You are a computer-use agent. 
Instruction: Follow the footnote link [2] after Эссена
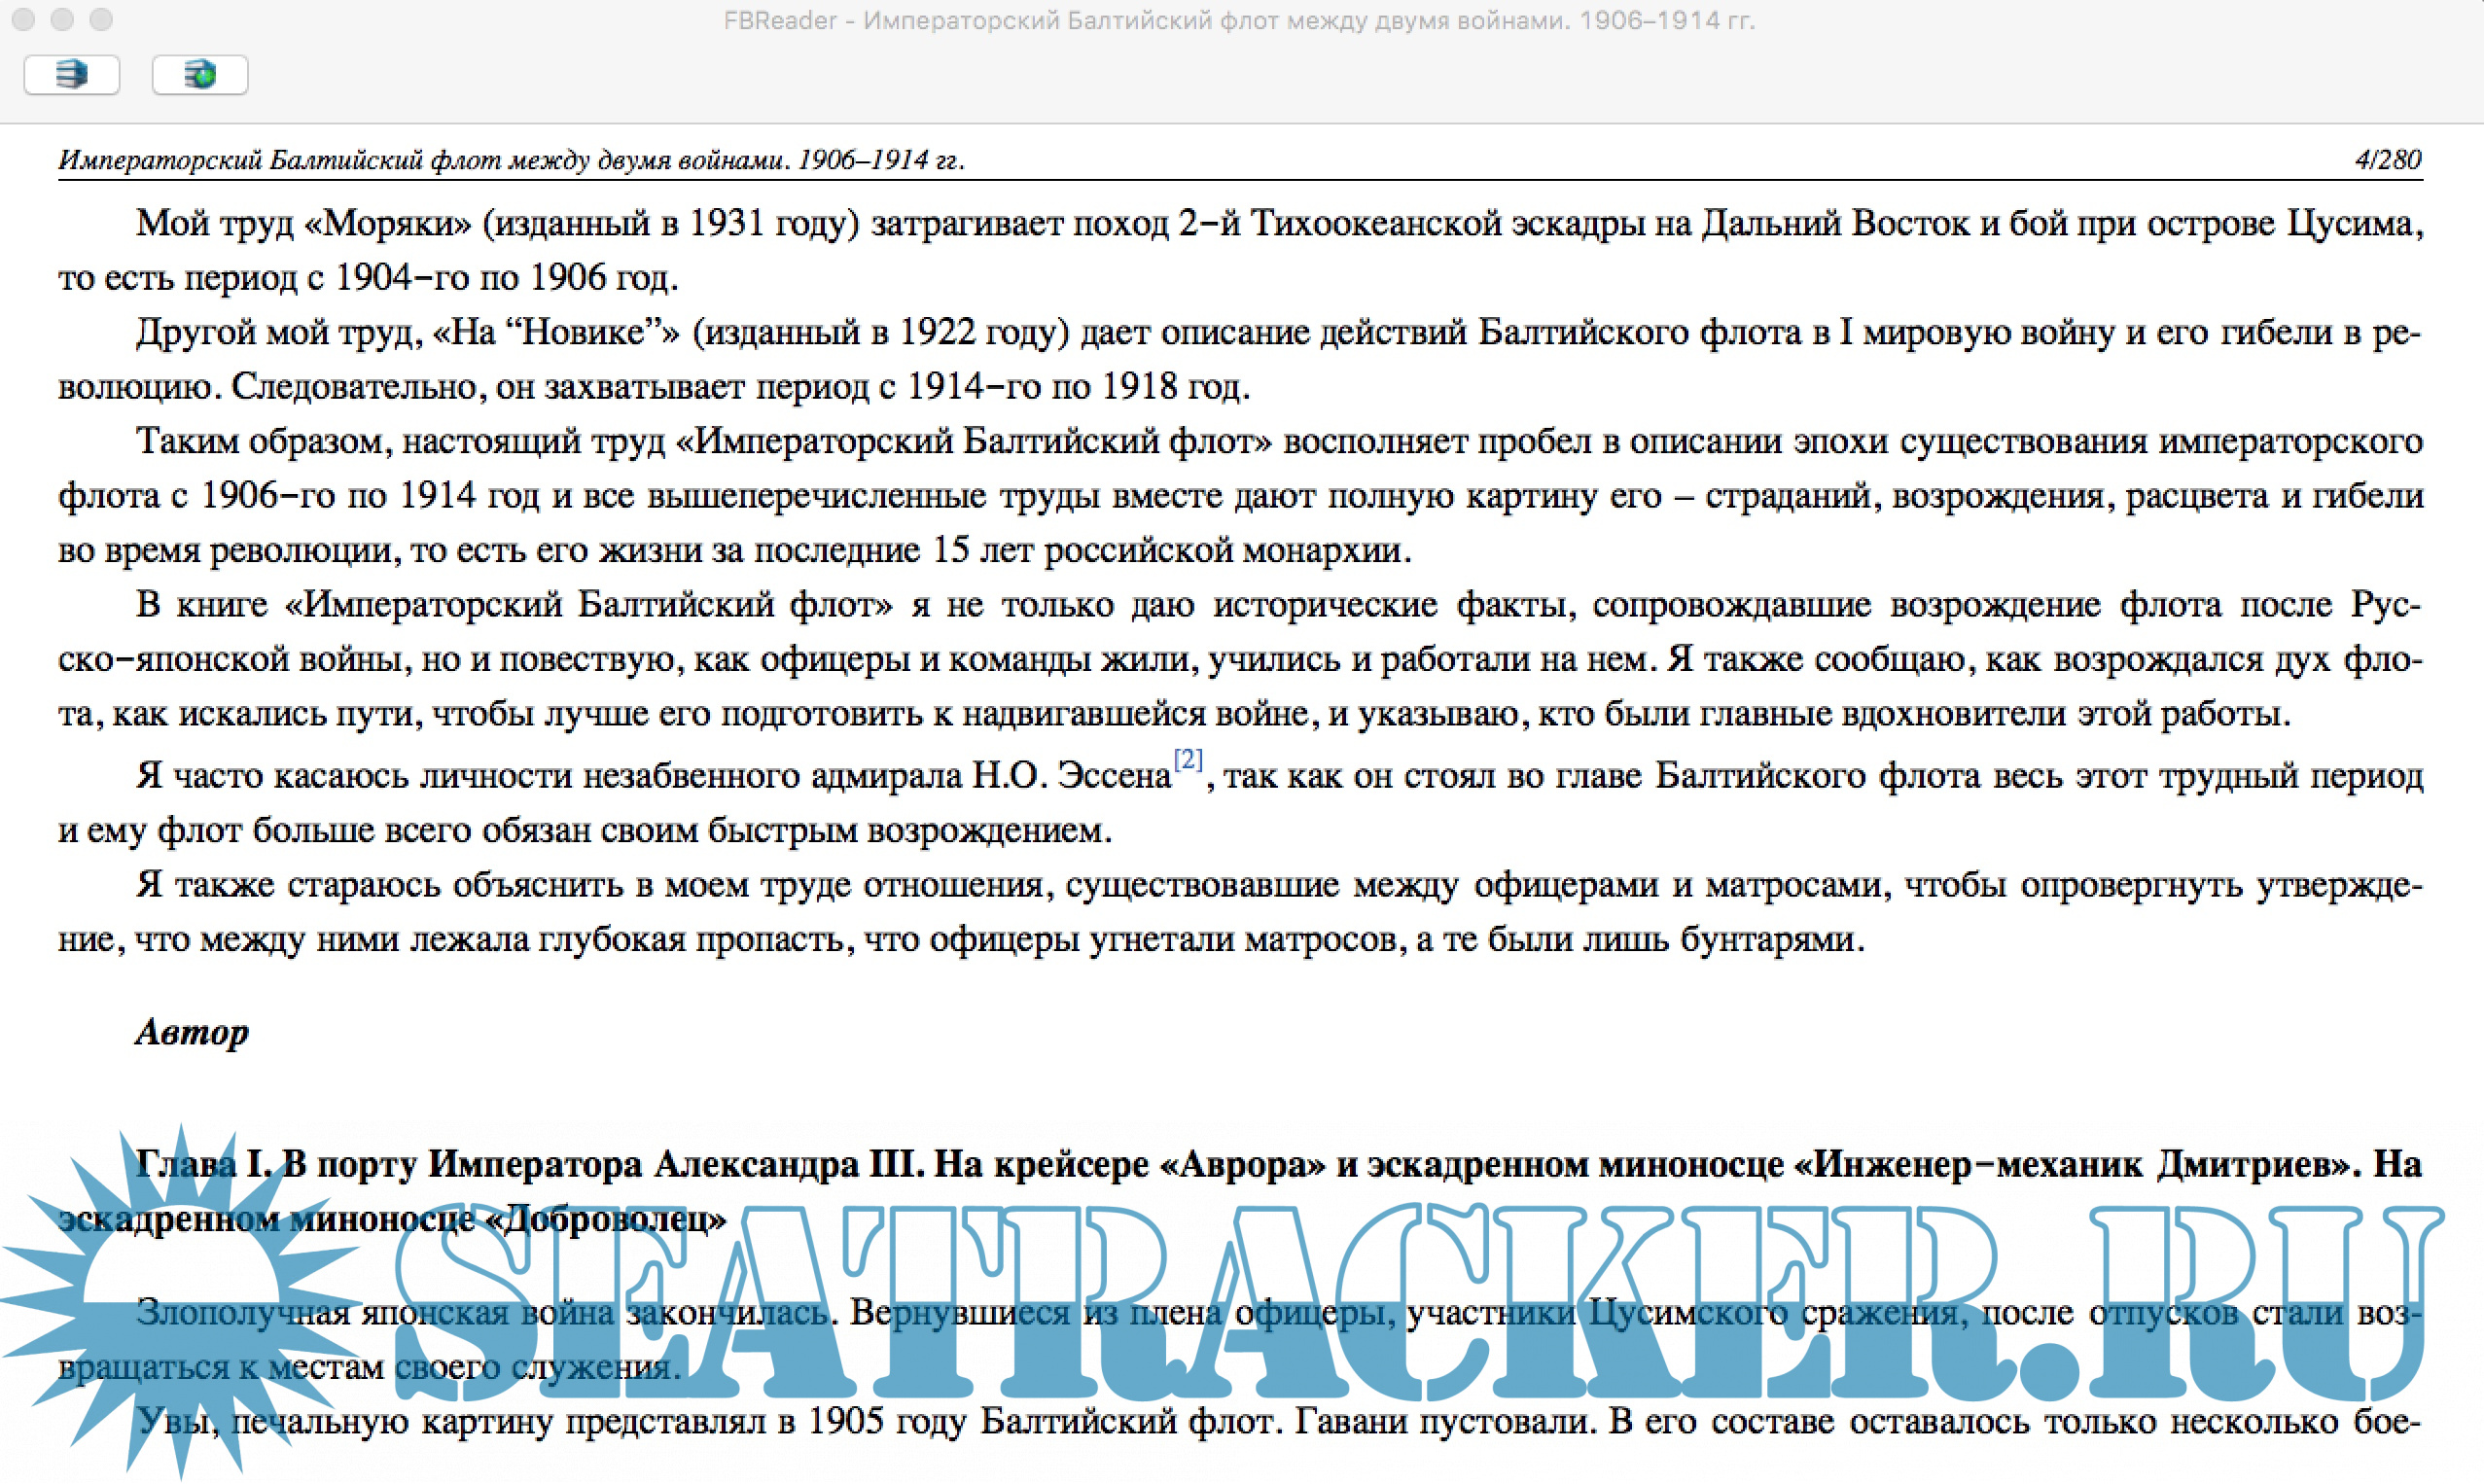click(x=1188, y=760)
